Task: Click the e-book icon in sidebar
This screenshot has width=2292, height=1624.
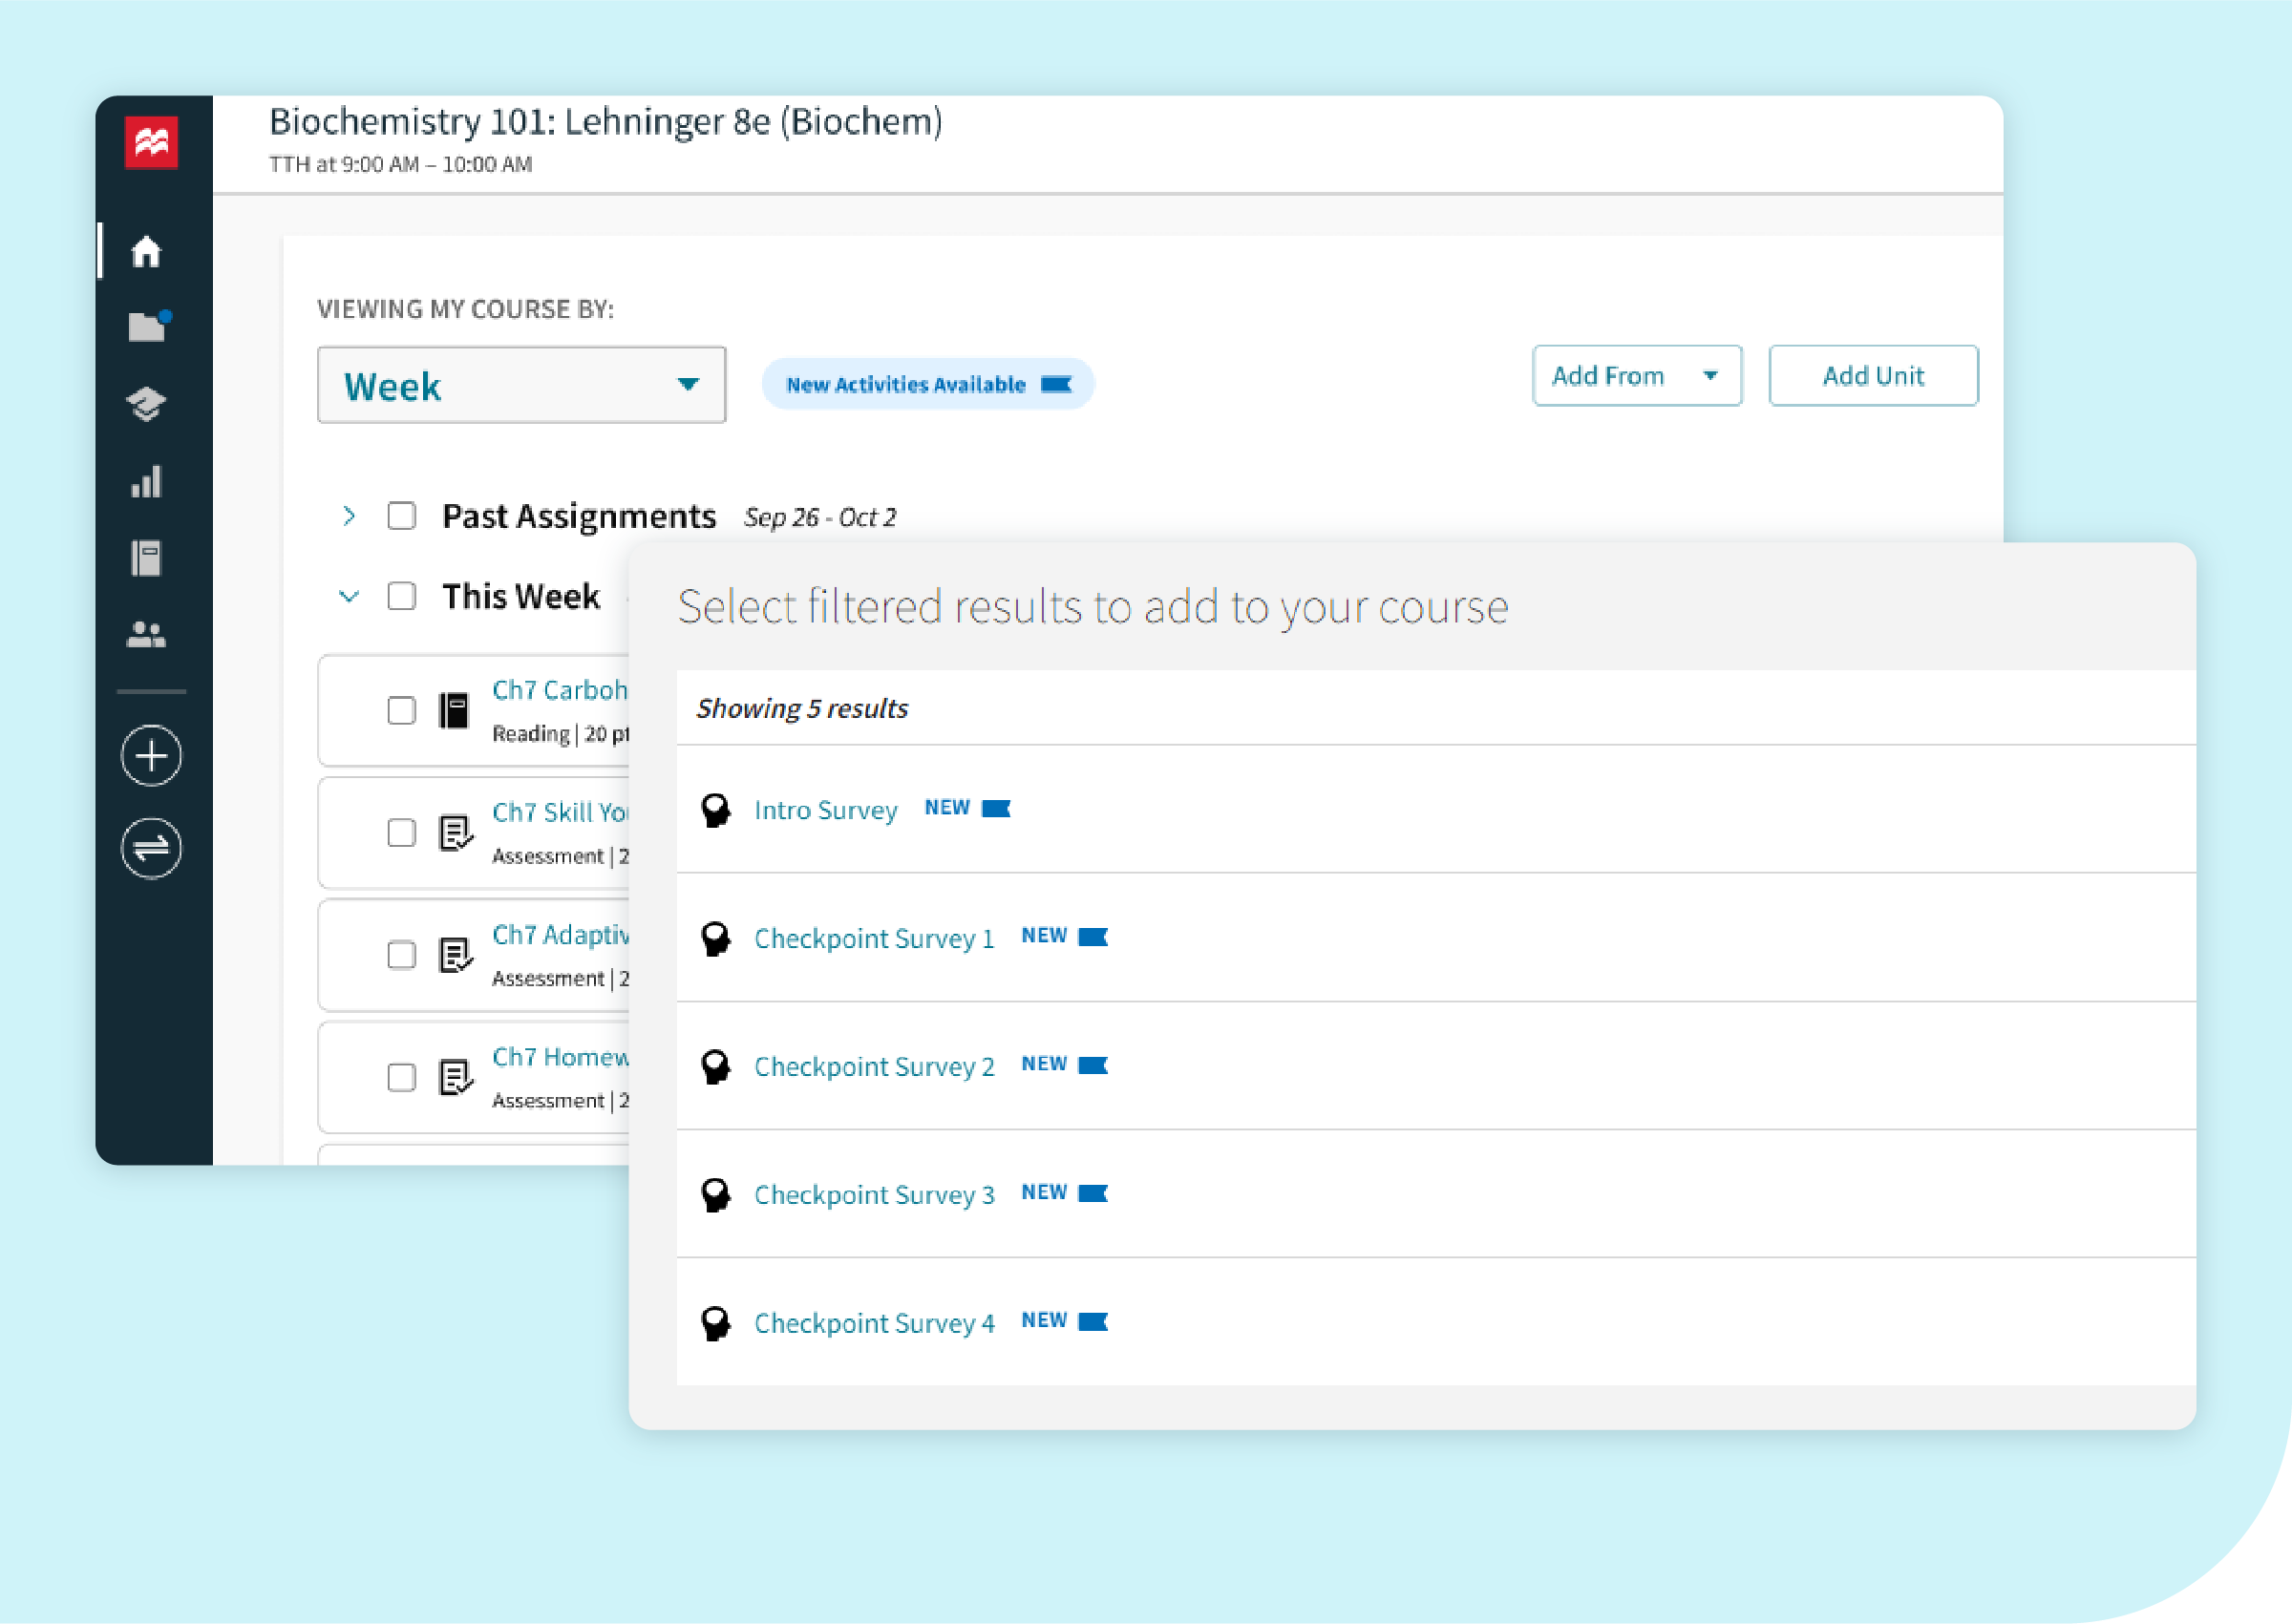Action: (x=146, y=558)
